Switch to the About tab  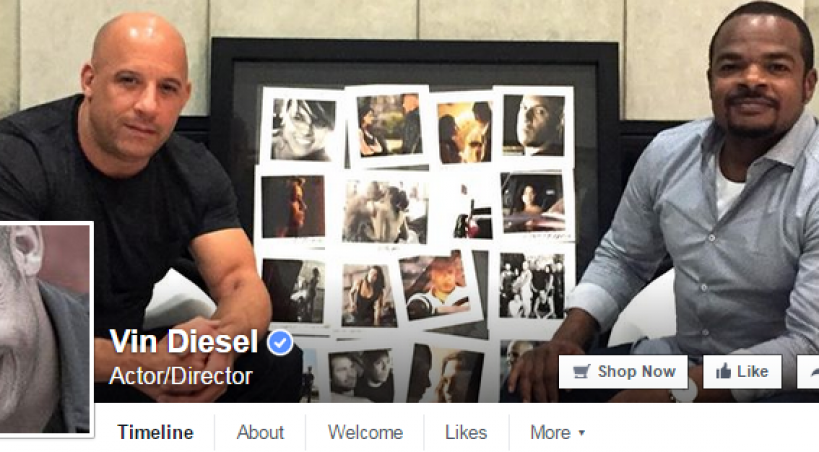260,433
